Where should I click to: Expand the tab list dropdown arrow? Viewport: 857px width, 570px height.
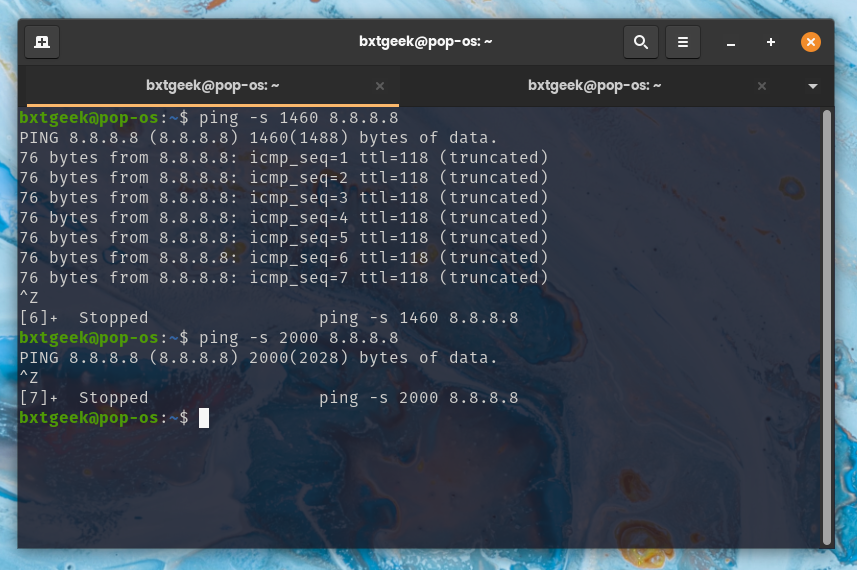813,87
